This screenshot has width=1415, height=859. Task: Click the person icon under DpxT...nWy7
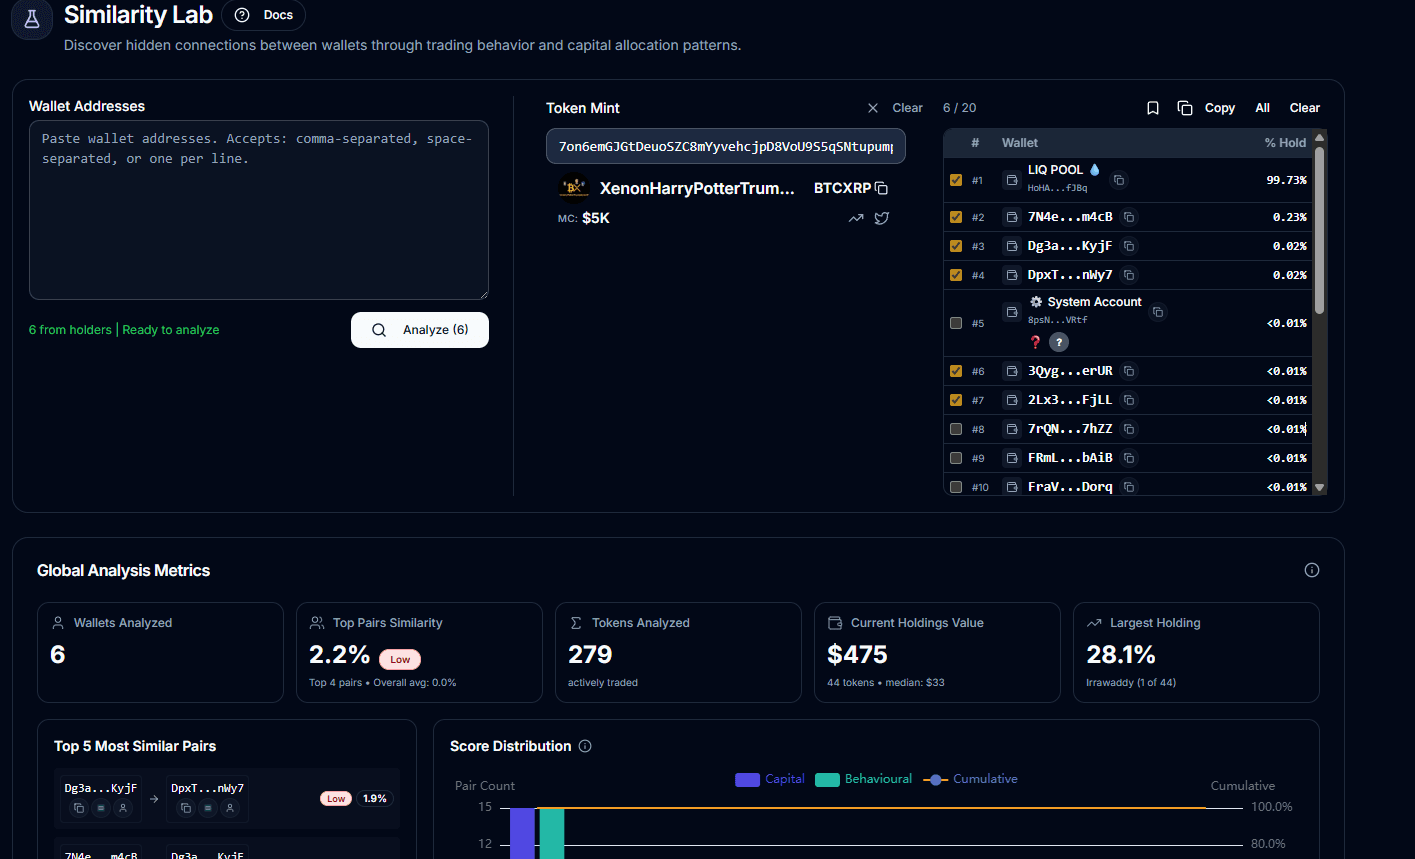230,808
